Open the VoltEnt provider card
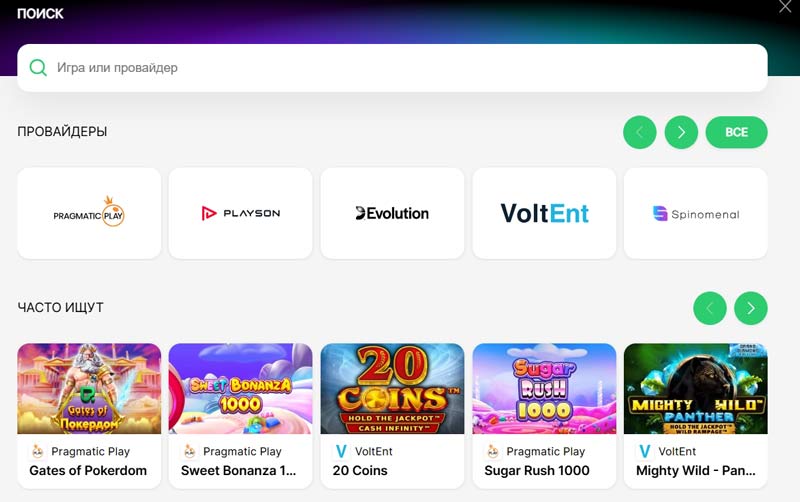Image resolution: width=800 pixels, height=502 pixels. pos(544,213)
